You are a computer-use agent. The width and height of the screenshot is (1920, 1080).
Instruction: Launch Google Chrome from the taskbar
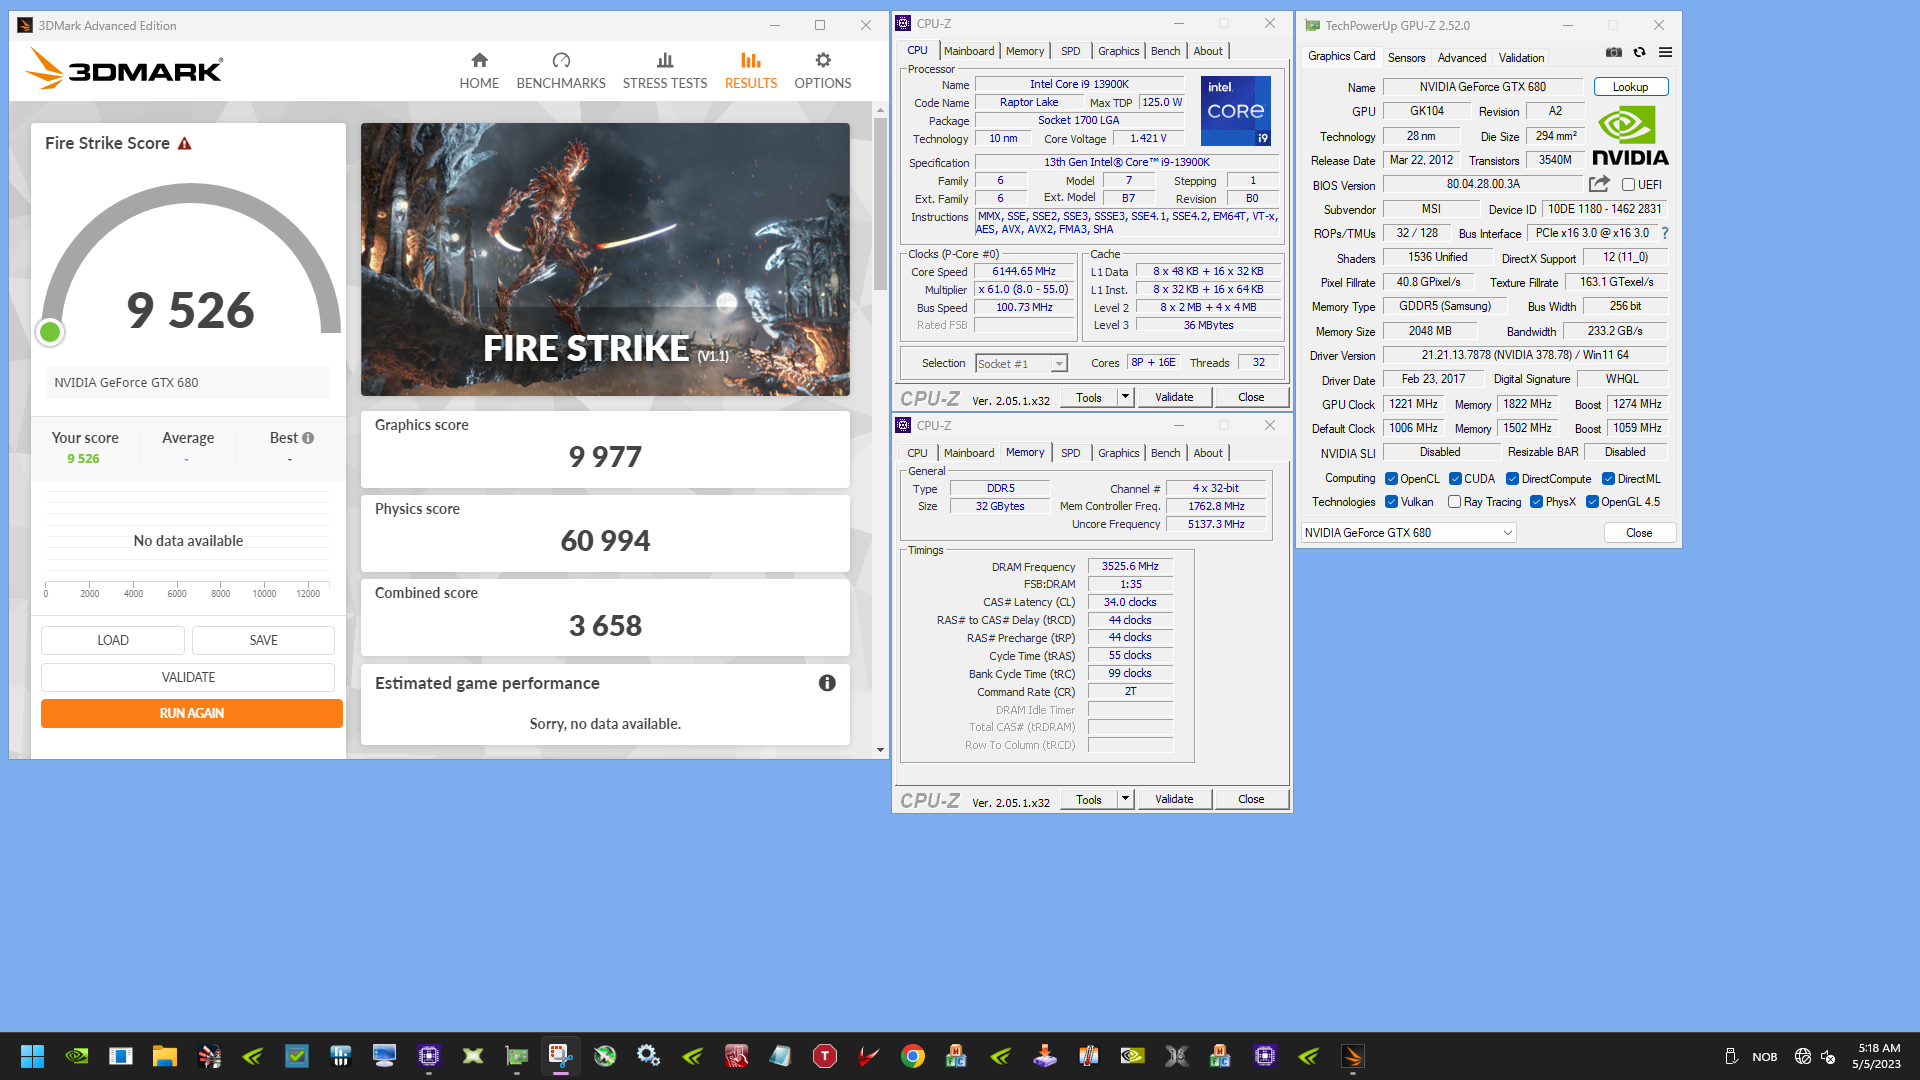pos(913,1056)
